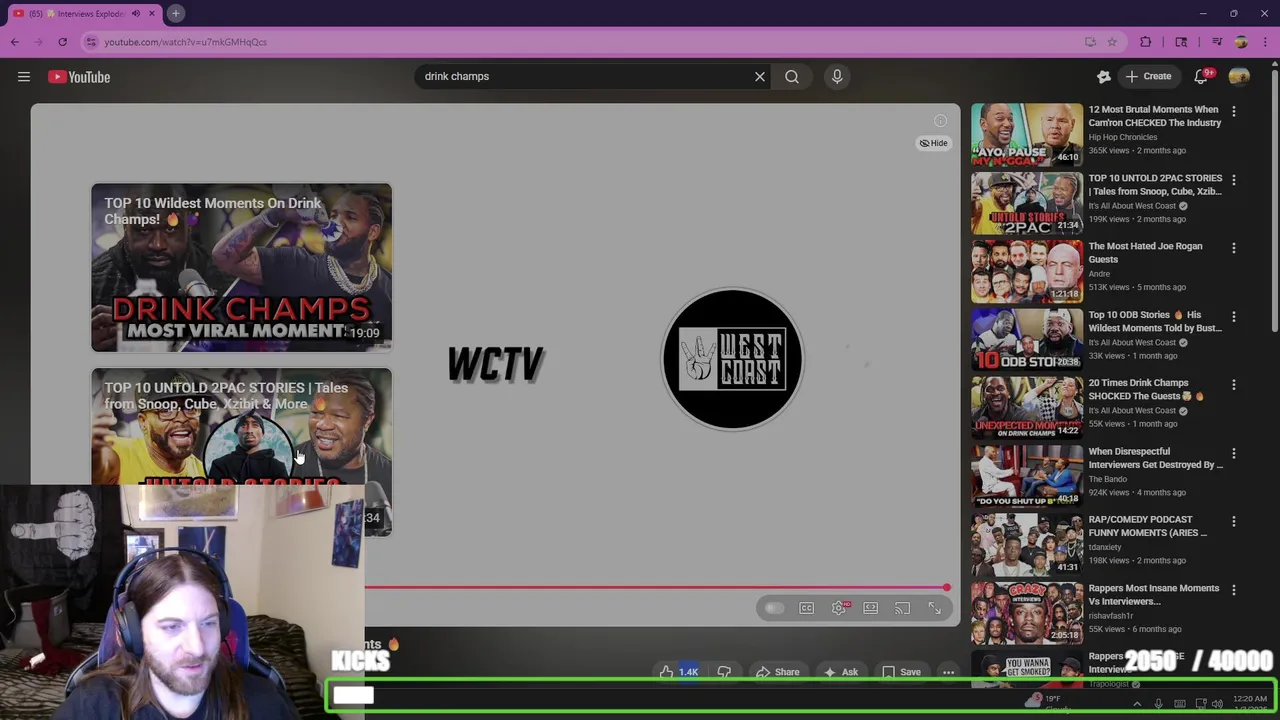Open the 'Hip Hop Chronicles' channel link
This screenshot has height=720, width=1280.
[1122, 137]
